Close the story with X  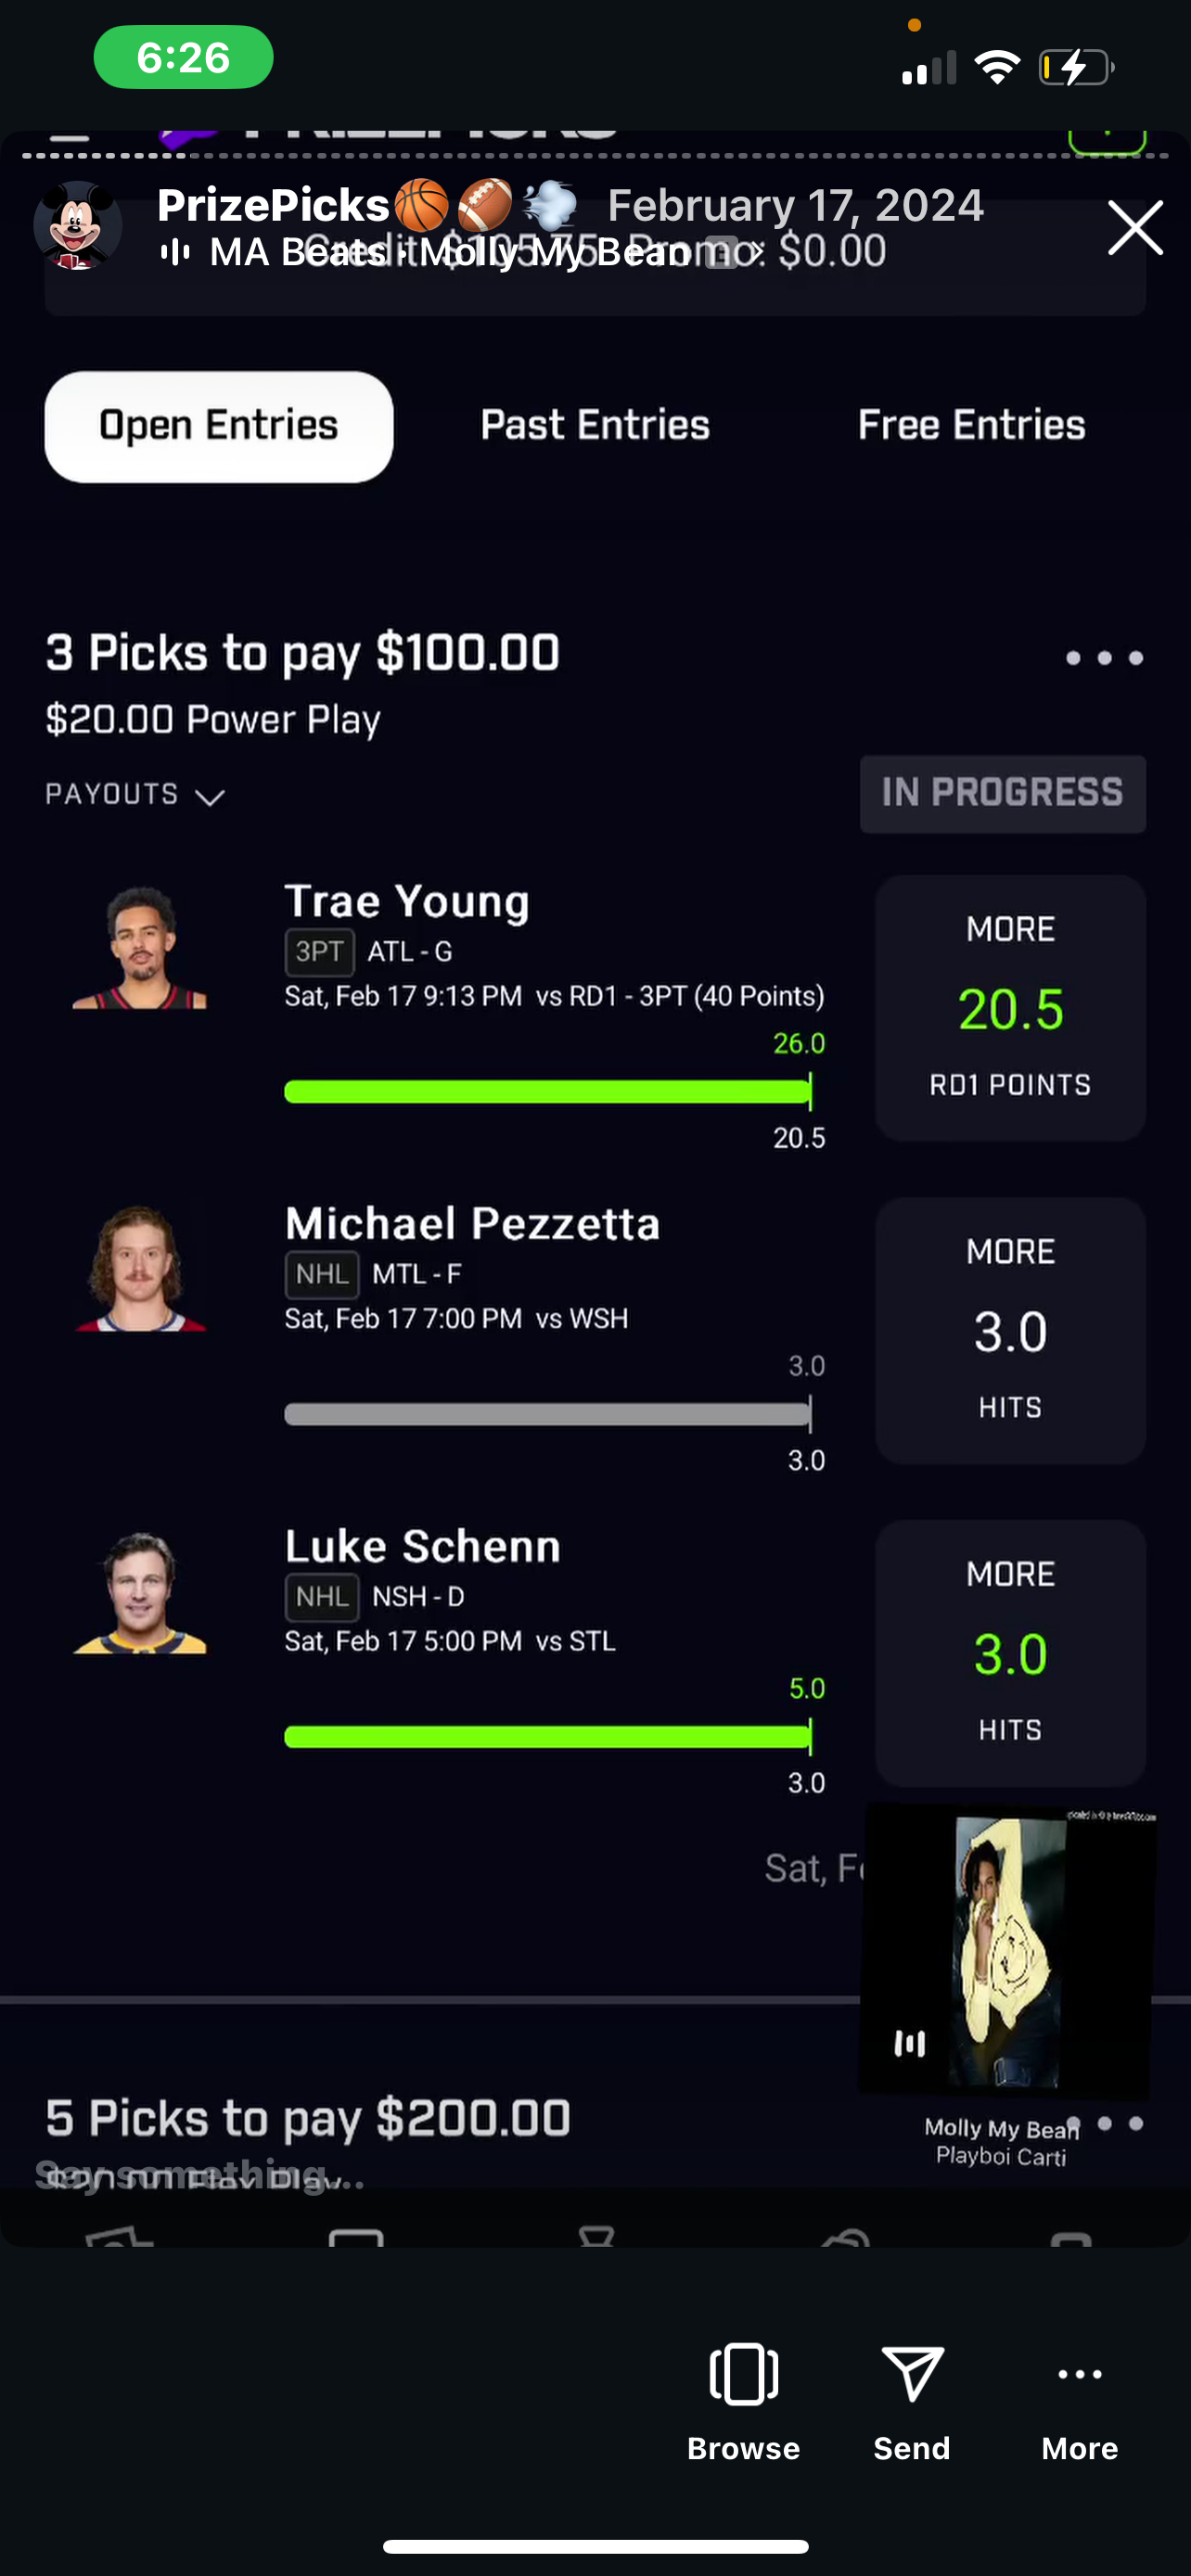click(1135, 228)
